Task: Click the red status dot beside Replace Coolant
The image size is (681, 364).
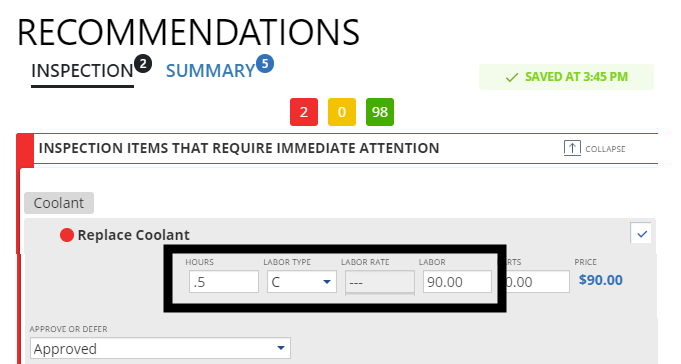Action: (67, 235)
